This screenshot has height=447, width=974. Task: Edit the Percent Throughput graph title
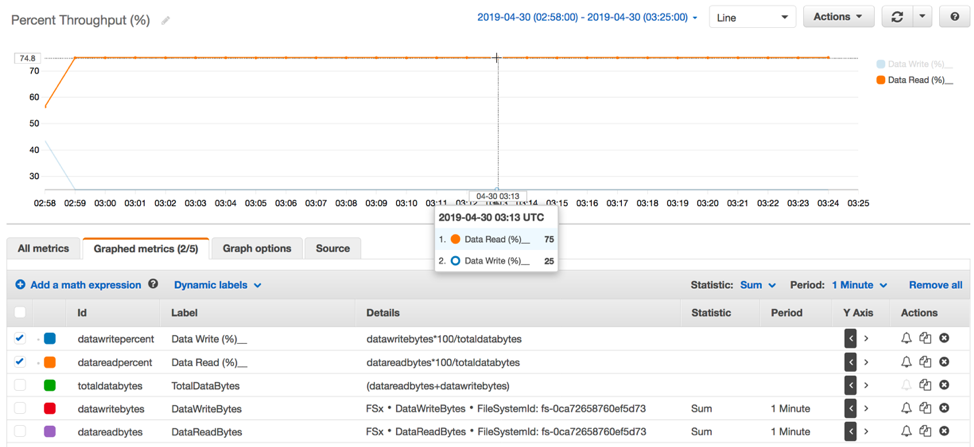[165, 20]
